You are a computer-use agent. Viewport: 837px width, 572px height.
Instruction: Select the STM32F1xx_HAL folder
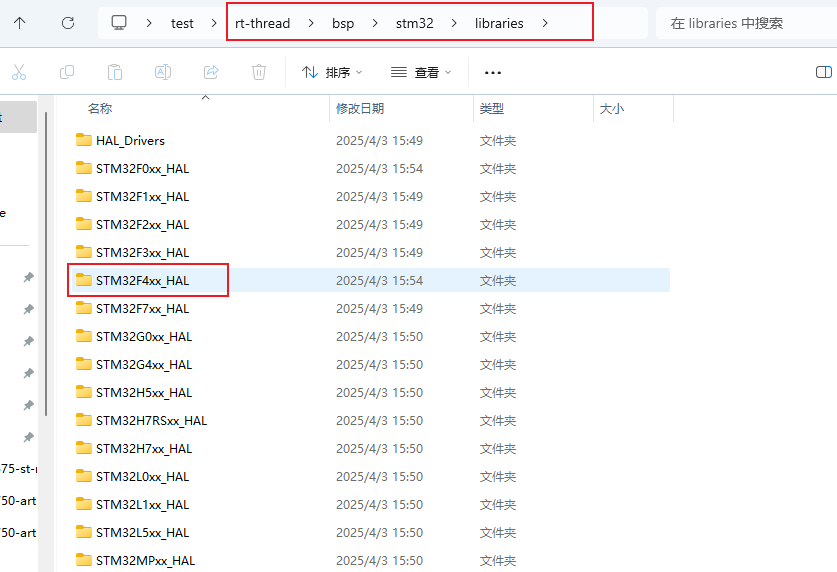143,196
